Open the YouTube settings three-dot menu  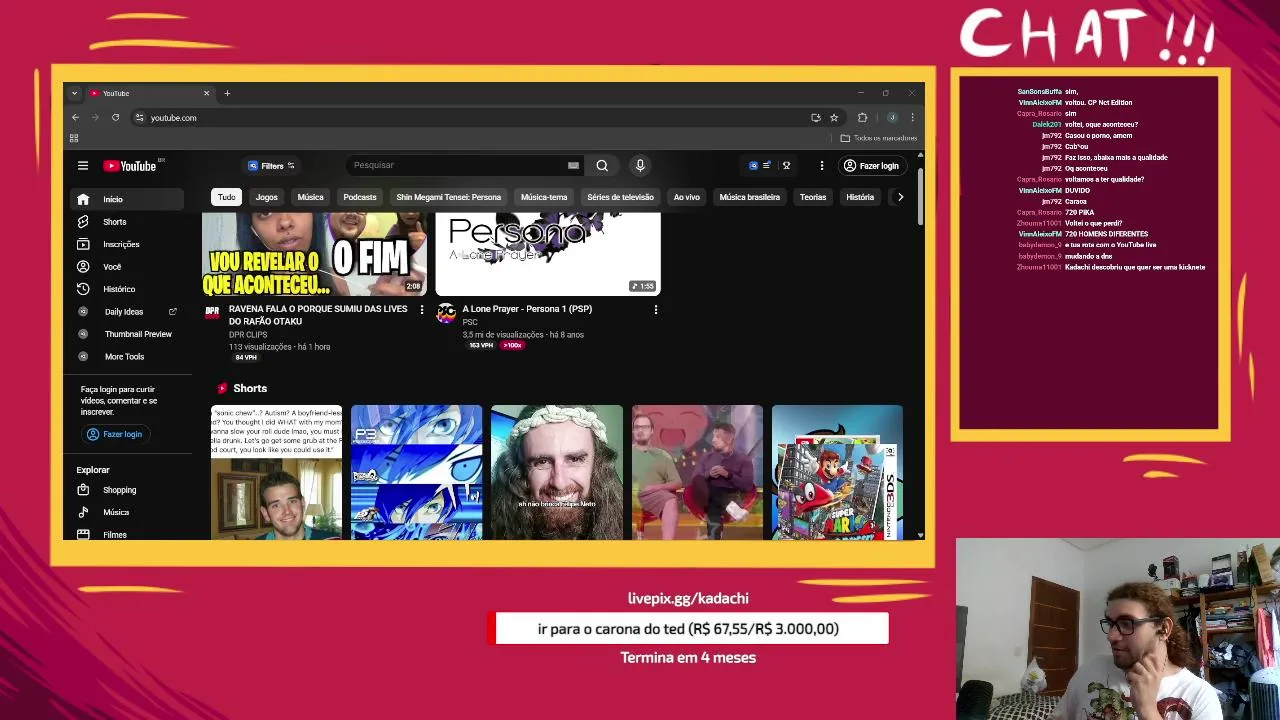[822, 166]
